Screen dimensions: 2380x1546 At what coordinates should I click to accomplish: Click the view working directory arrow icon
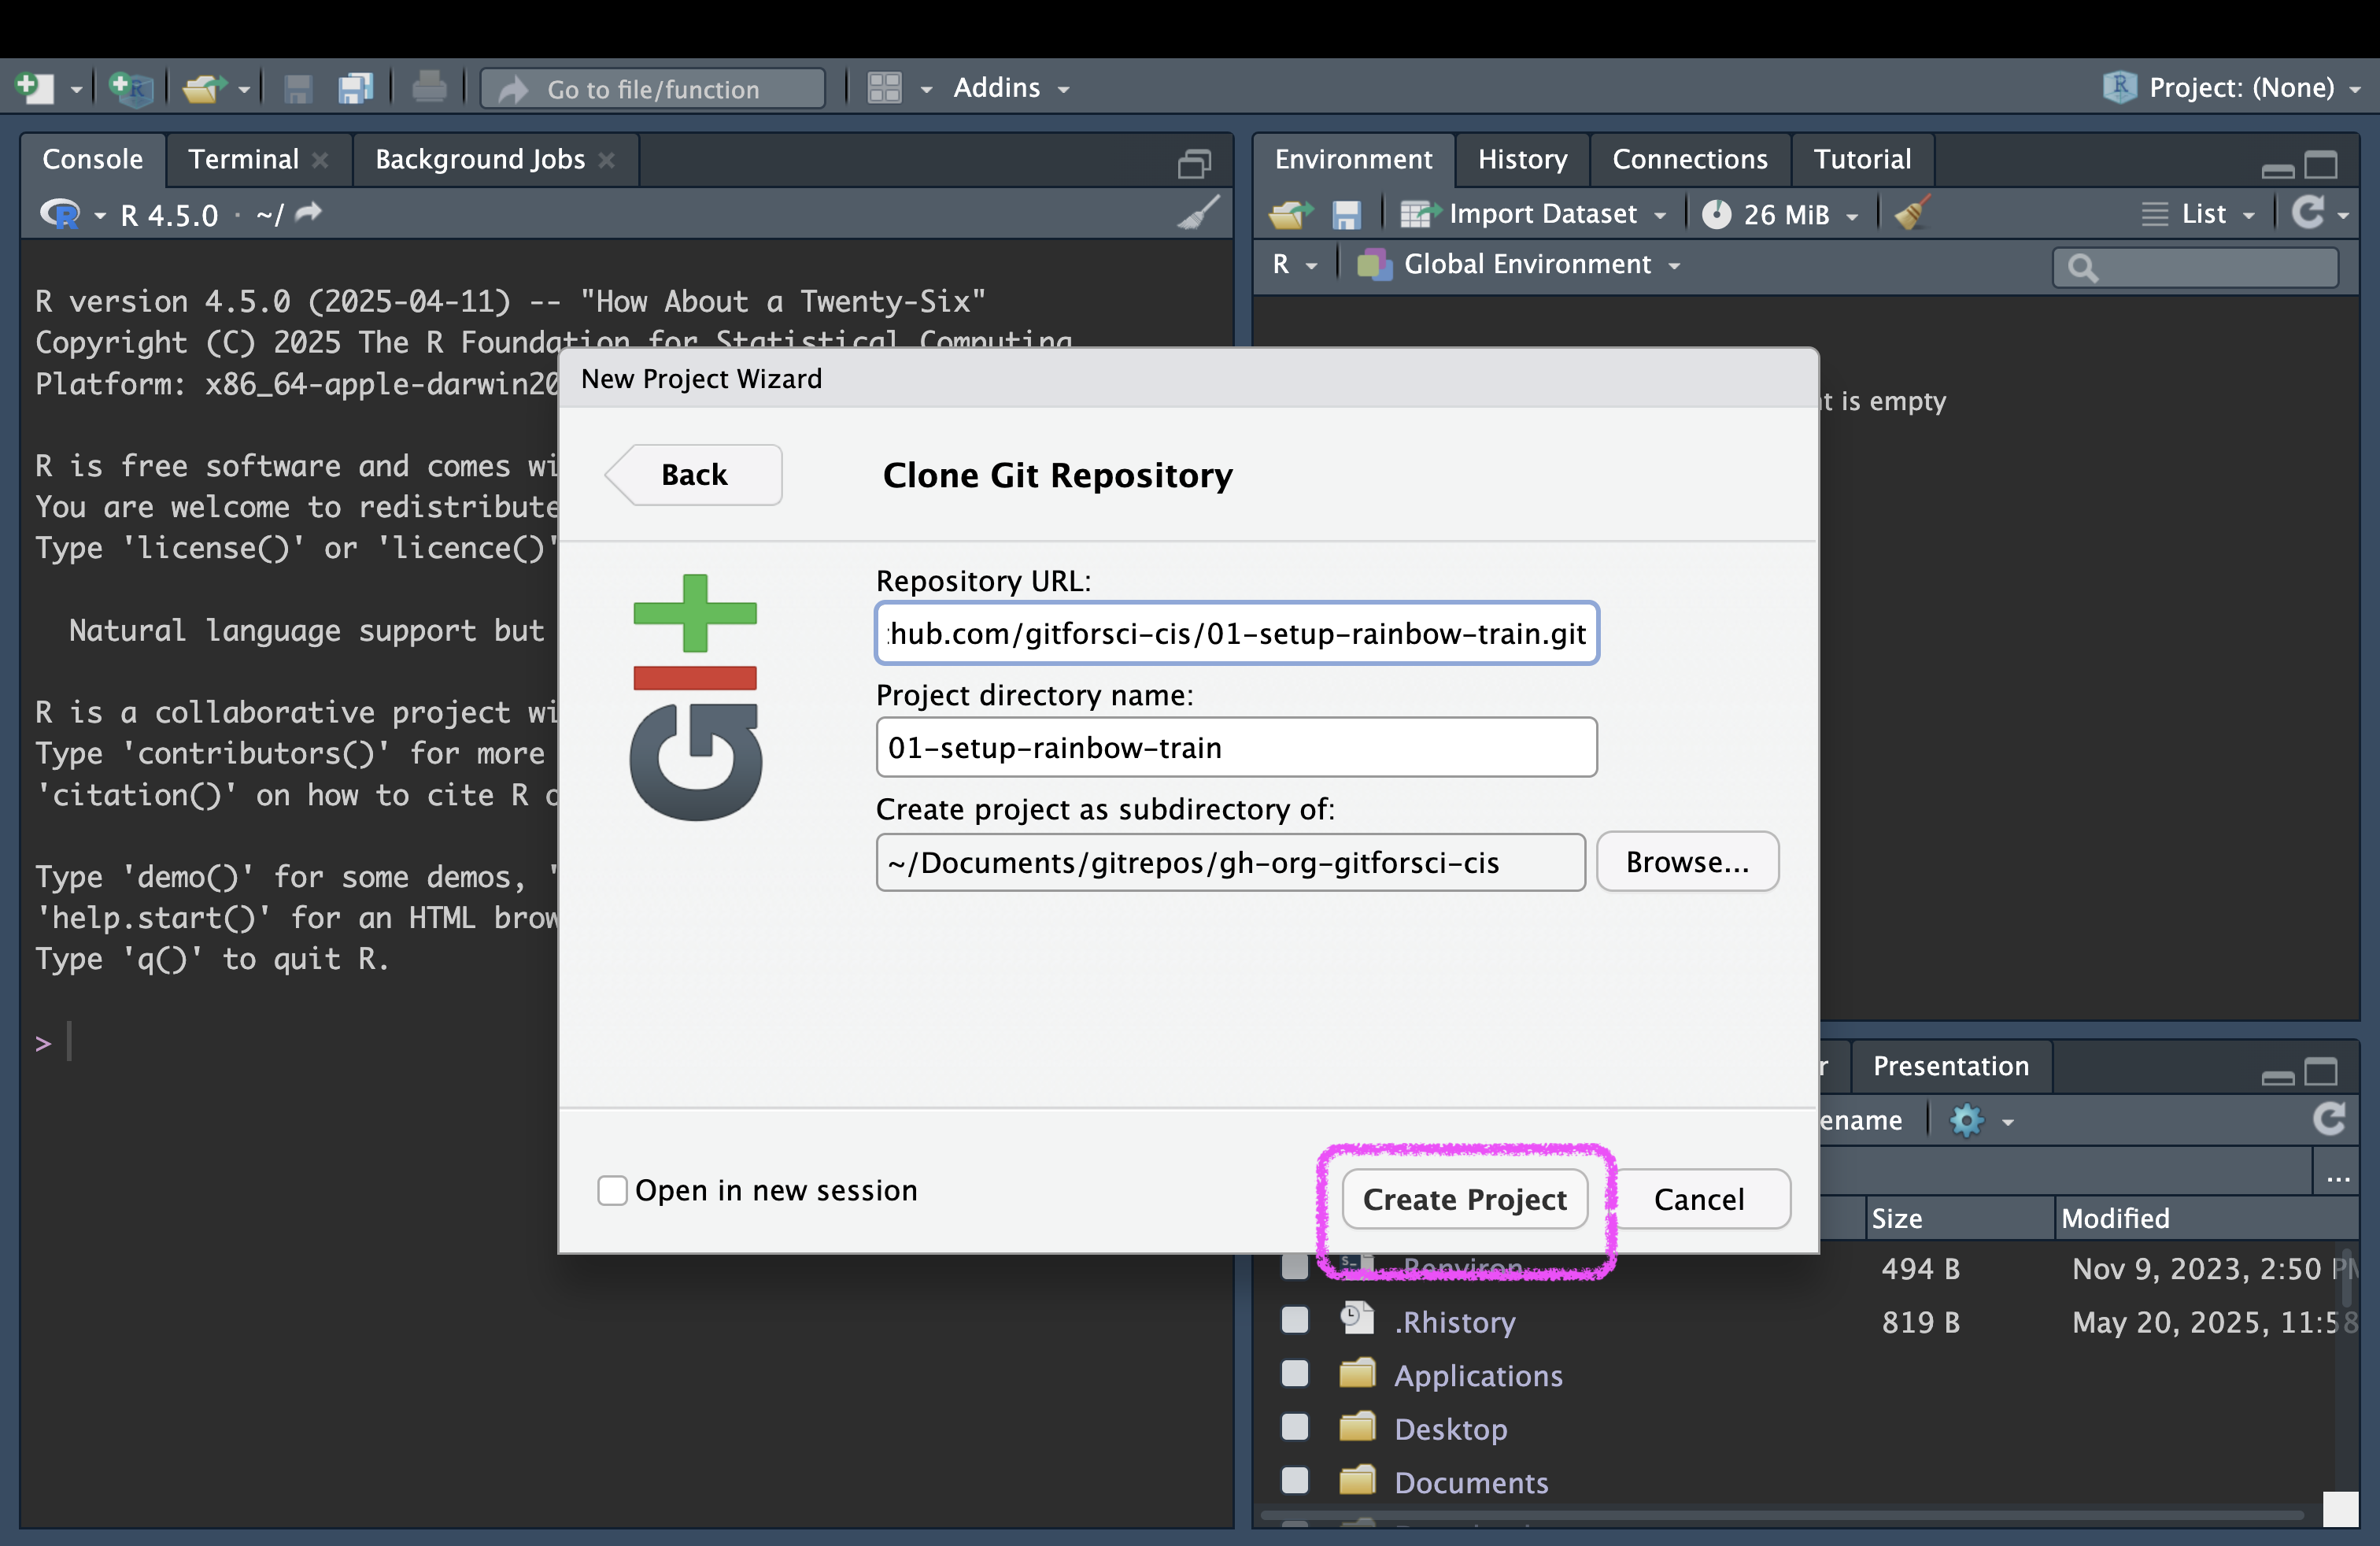click(309, 212)
